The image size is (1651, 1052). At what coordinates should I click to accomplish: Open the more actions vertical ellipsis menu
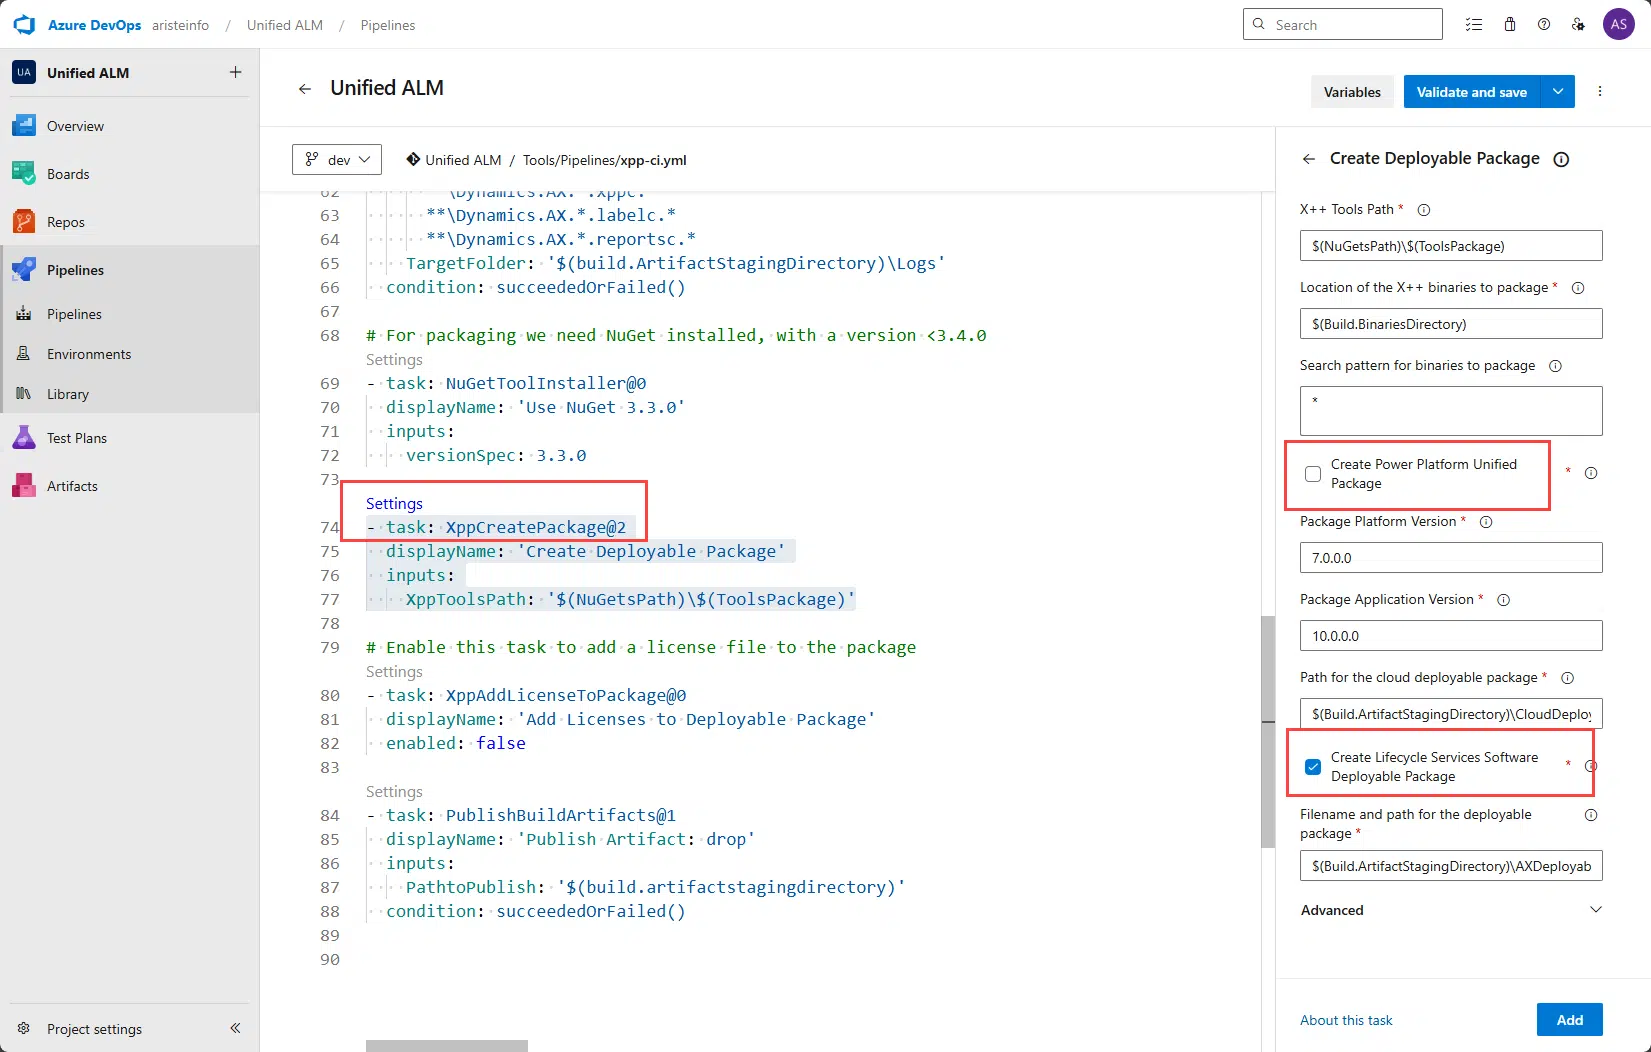1600,91
